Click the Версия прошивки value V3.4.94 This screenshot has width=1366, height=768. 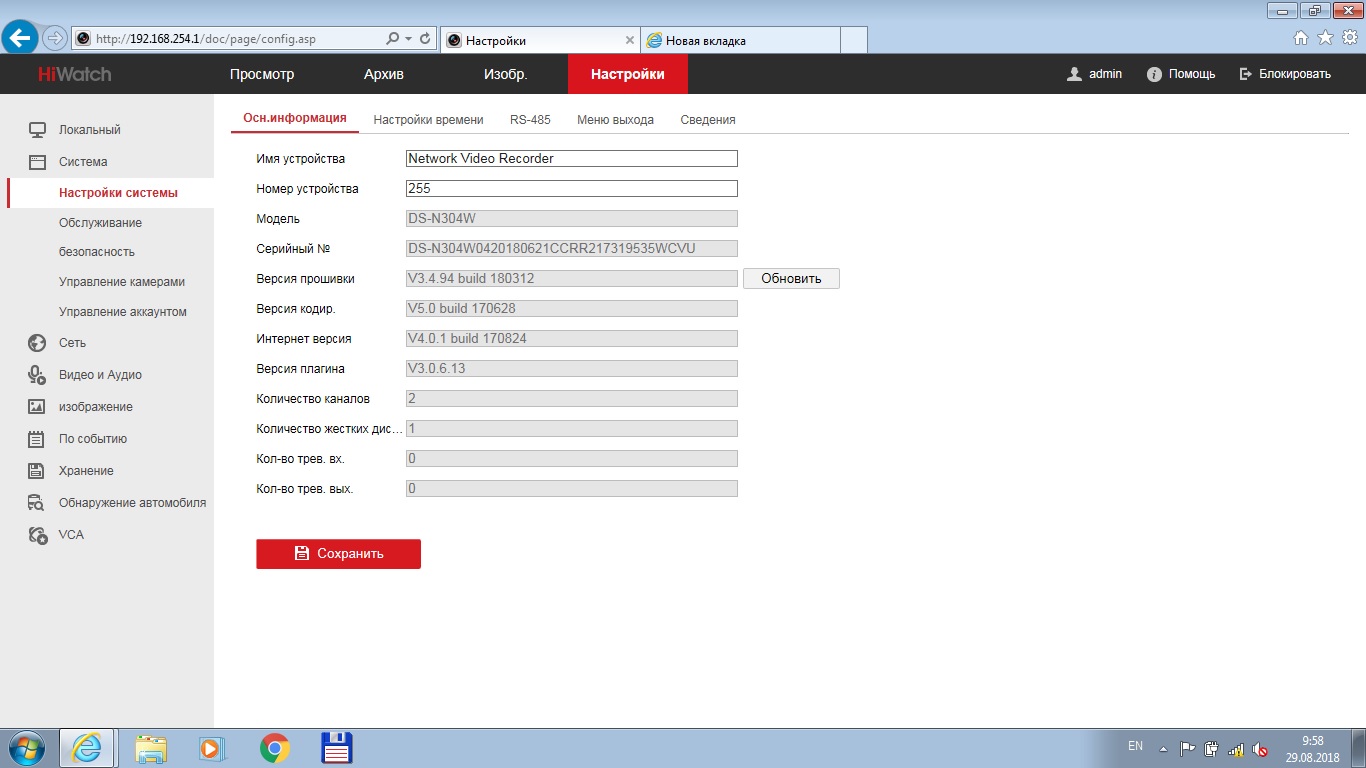tap(572, 278)
